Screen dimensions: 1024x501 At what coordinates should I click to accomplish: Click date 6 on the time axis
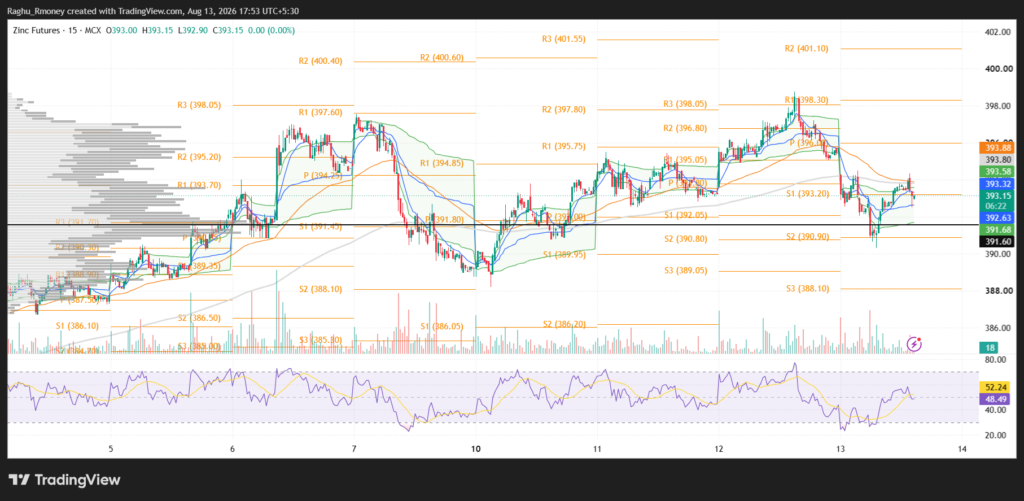[232, 448]
